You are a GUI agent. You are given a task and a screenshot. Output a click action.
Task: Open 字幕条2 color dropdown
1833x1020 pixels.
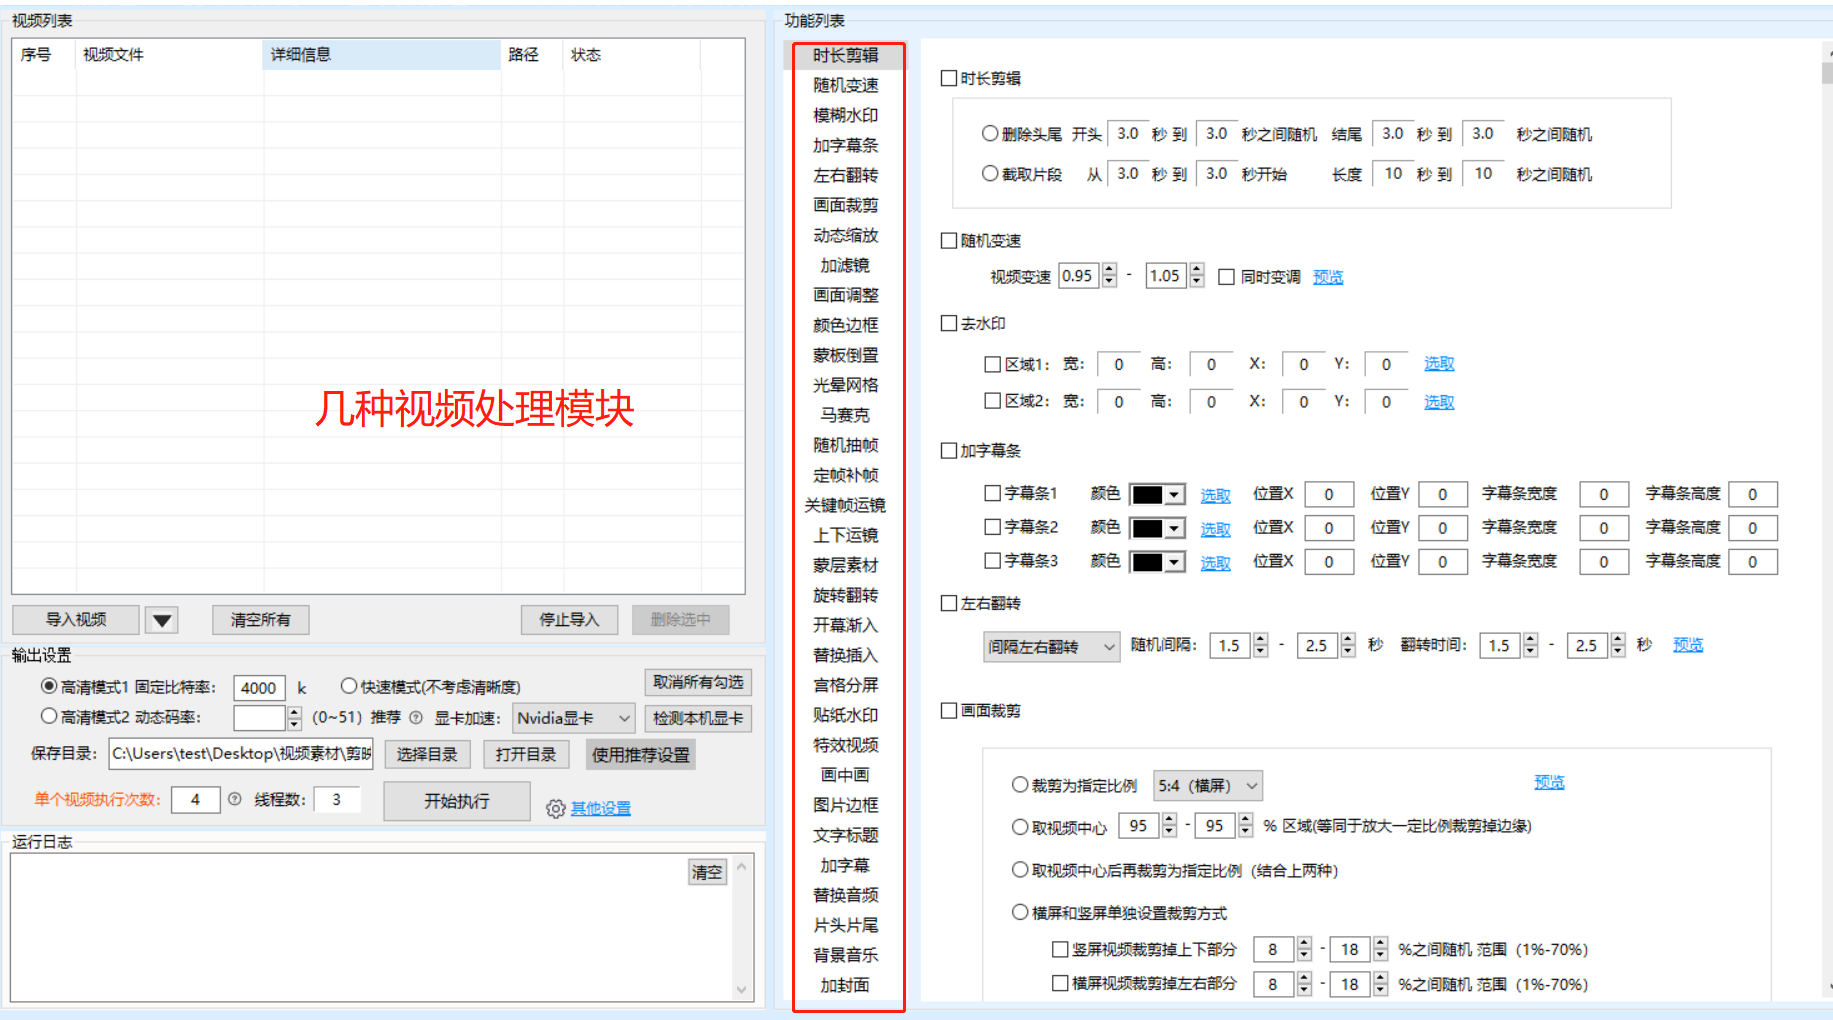coord(1157,528)
